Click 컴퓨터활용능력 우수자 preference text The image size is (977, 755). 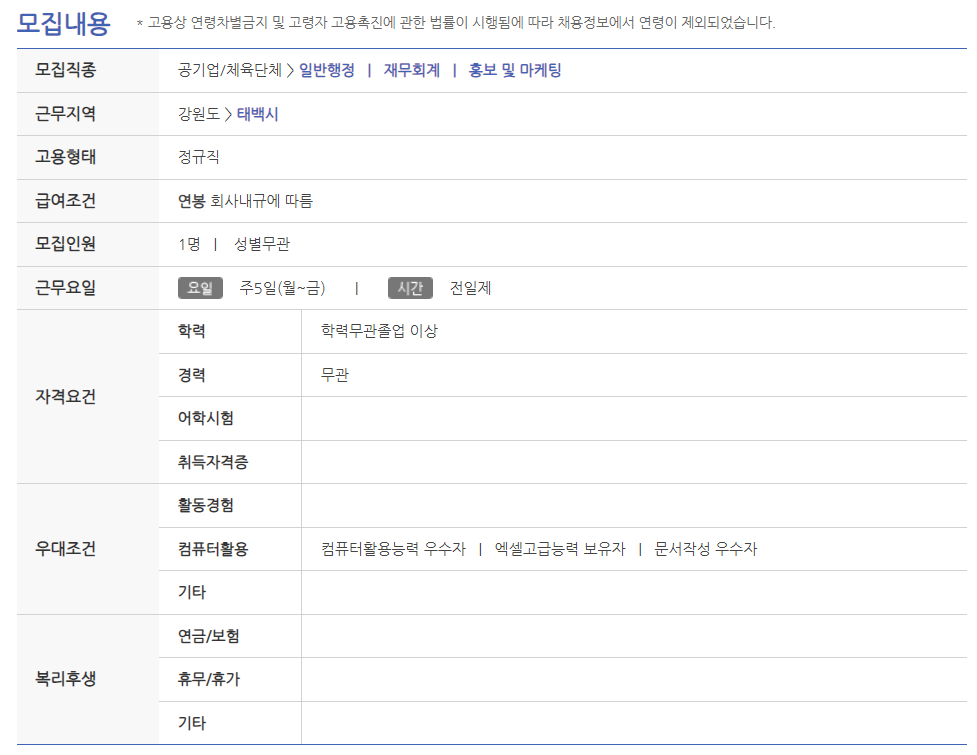click(393, 549)
